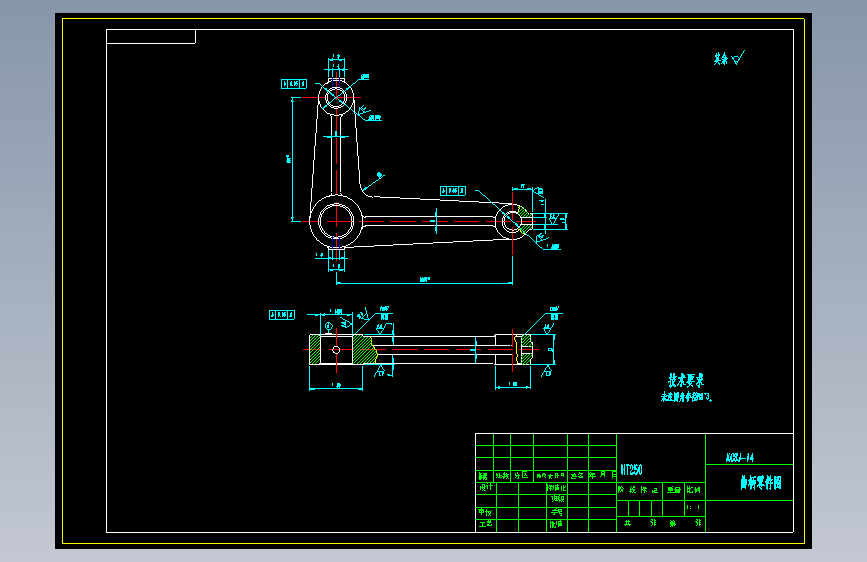867x562 pixels.
Task: Select the 分区 column header
Action: [x=521, y=476]
